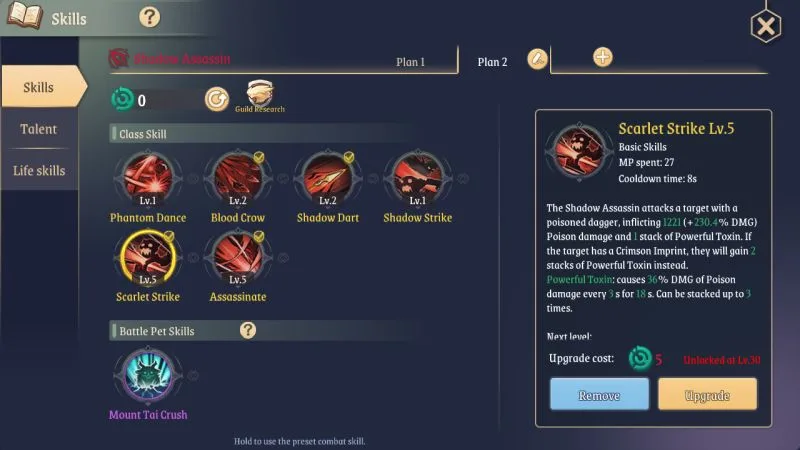
Task: Reset skill points with the refresh icon
Action: pos(217,99)
